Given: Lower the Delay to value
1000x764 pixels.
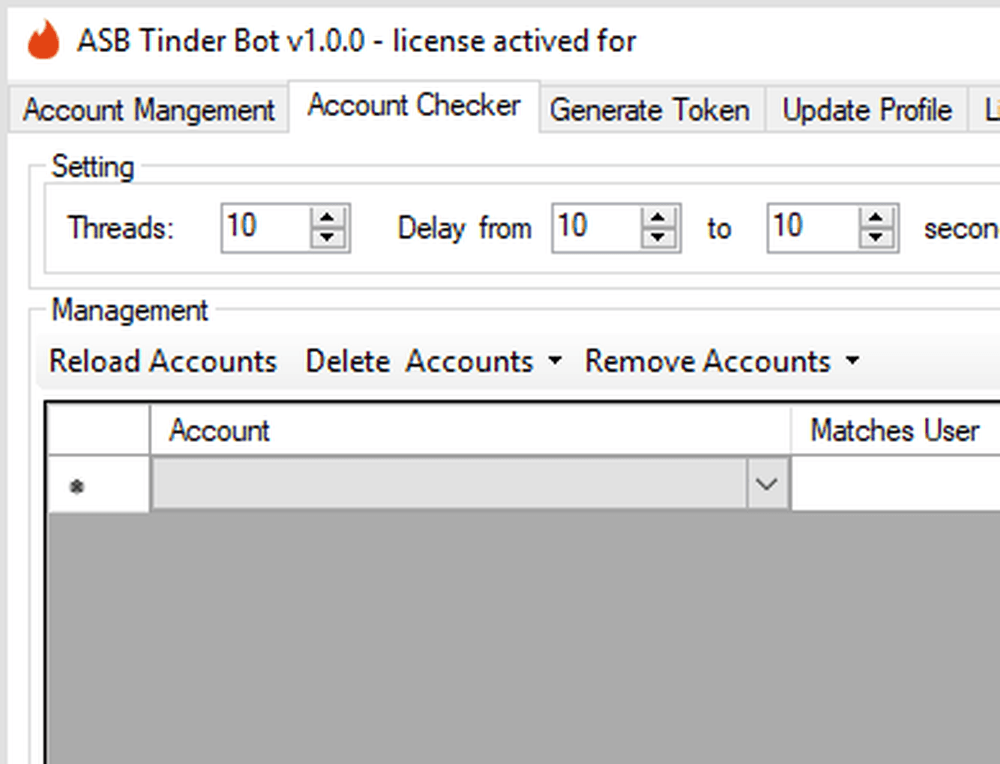Looking at the screenshot, I should [x=876, y=238].
